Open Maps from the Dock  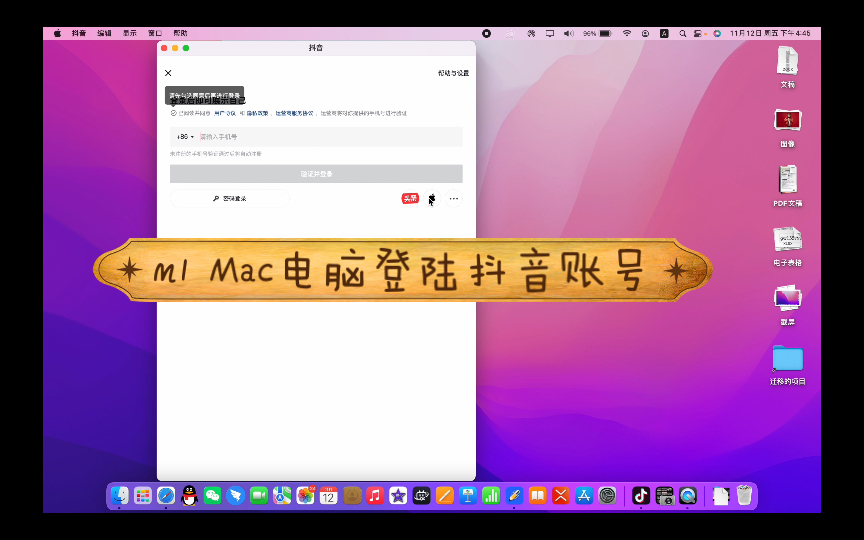[282, 496]
